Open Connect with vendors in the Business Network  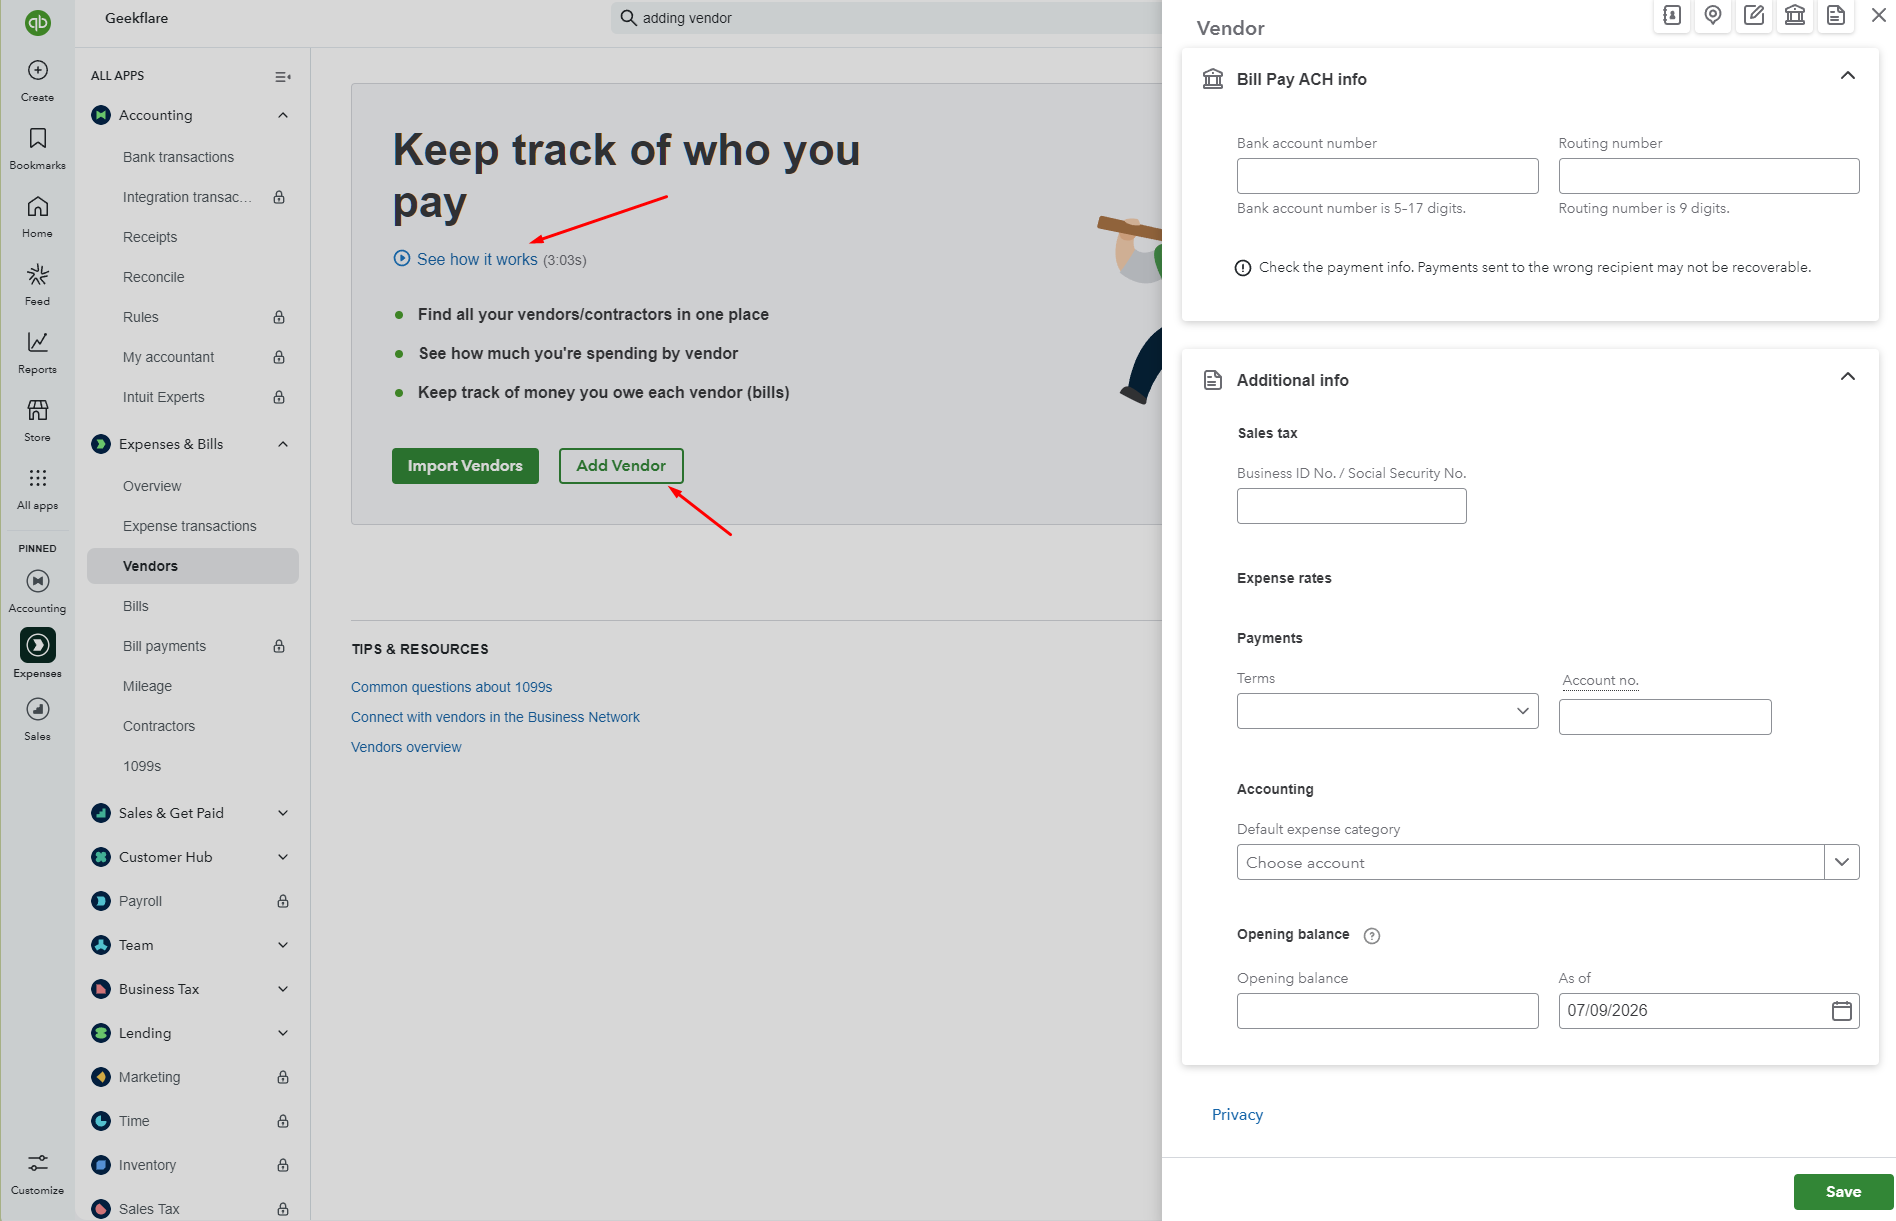click(495, 717)
